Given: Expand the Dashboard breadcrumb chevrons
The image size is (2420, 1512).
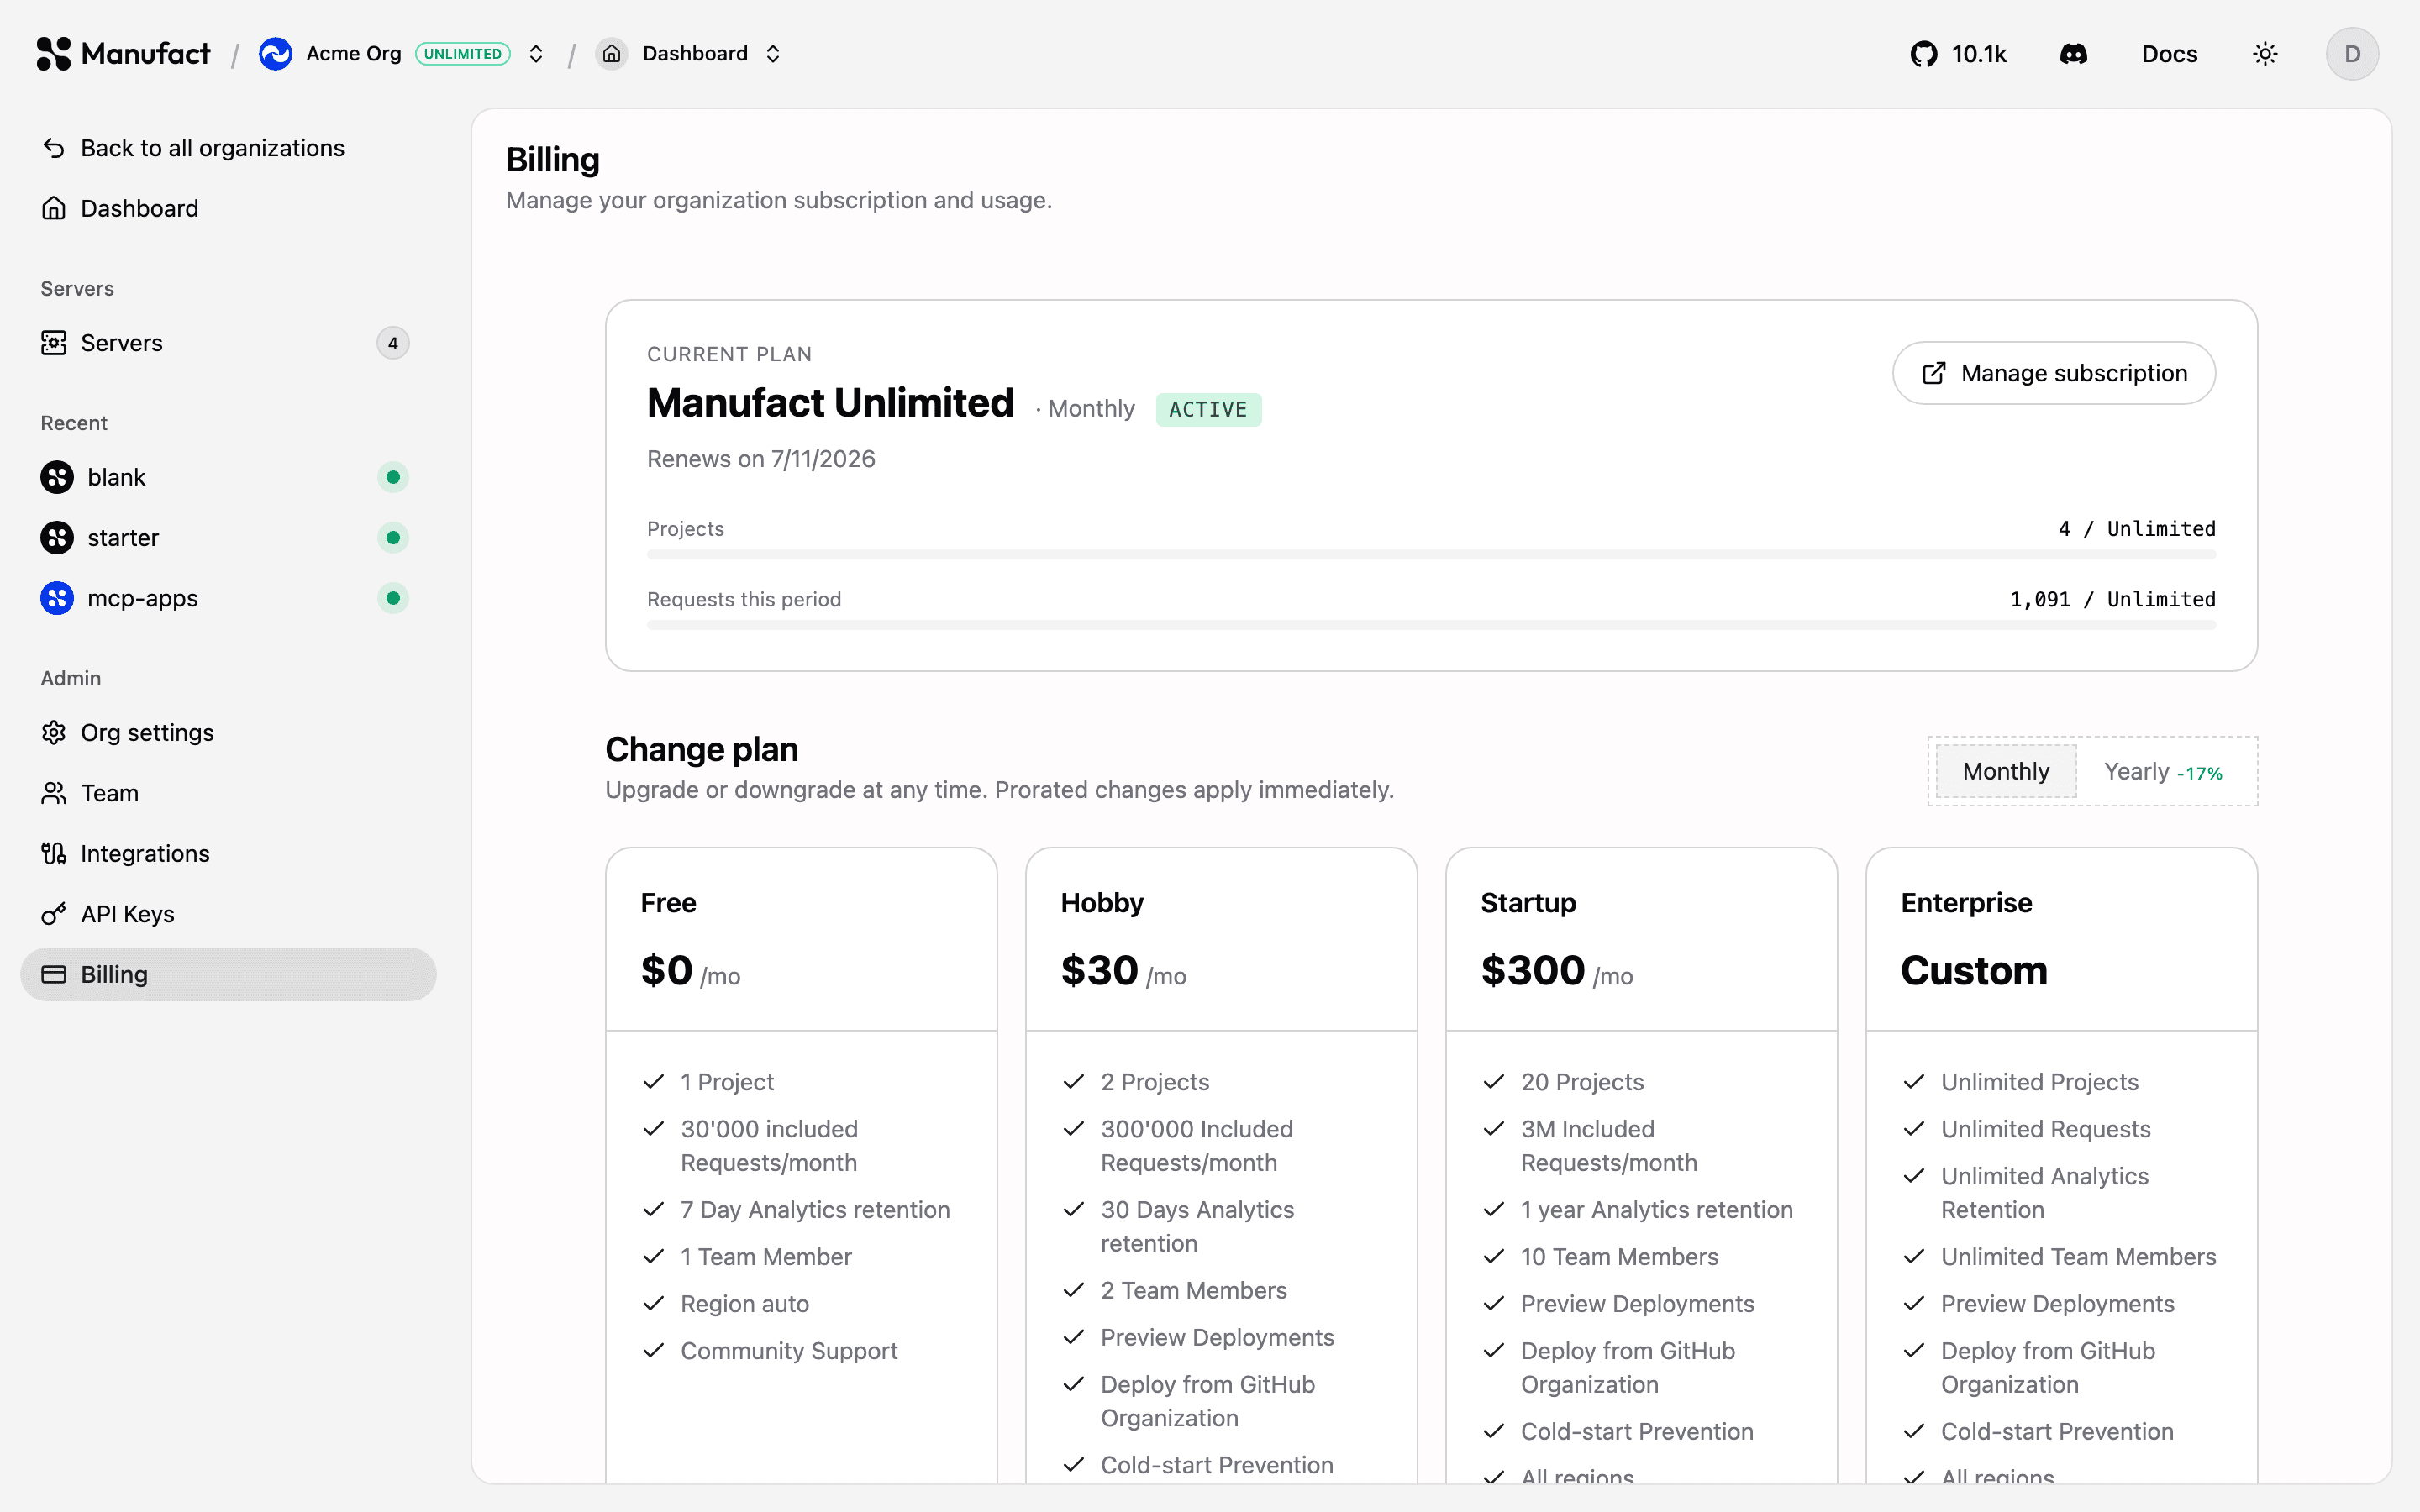Looking at the screenshot, I should click(x=773, y=54).
